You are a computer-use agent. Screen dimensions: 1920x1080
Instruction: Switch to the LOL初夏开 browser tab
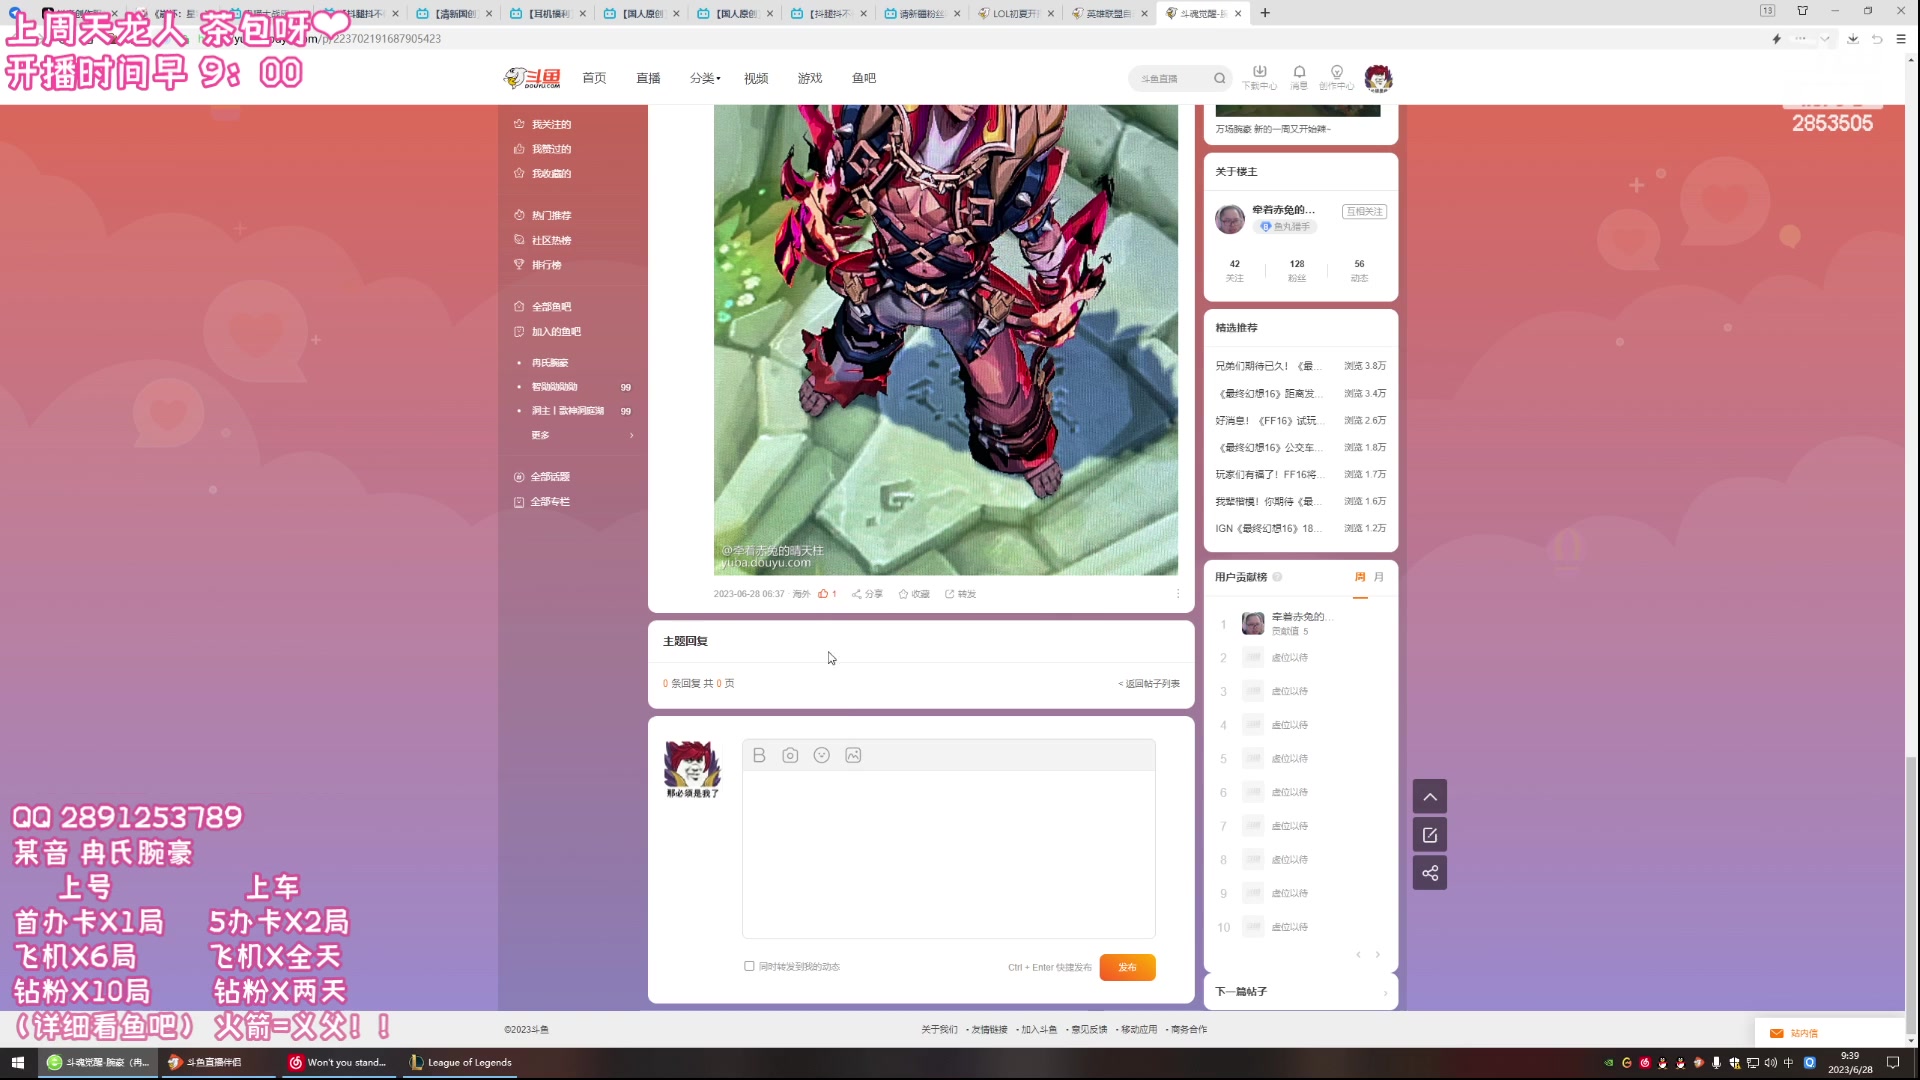(1016, 13)
